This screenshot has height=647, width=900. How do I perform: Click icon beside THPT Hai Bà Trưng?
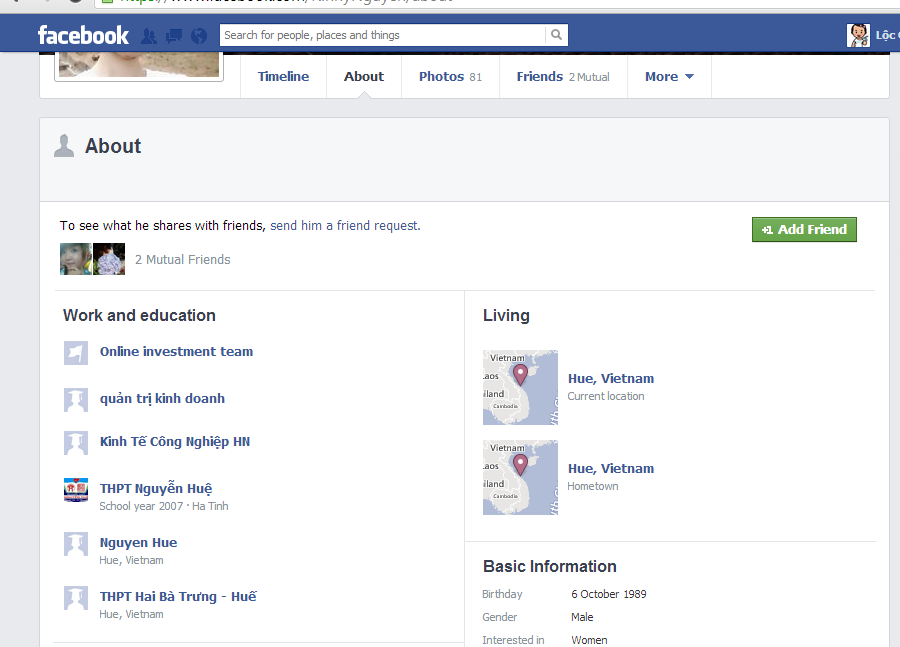(76, 598)
